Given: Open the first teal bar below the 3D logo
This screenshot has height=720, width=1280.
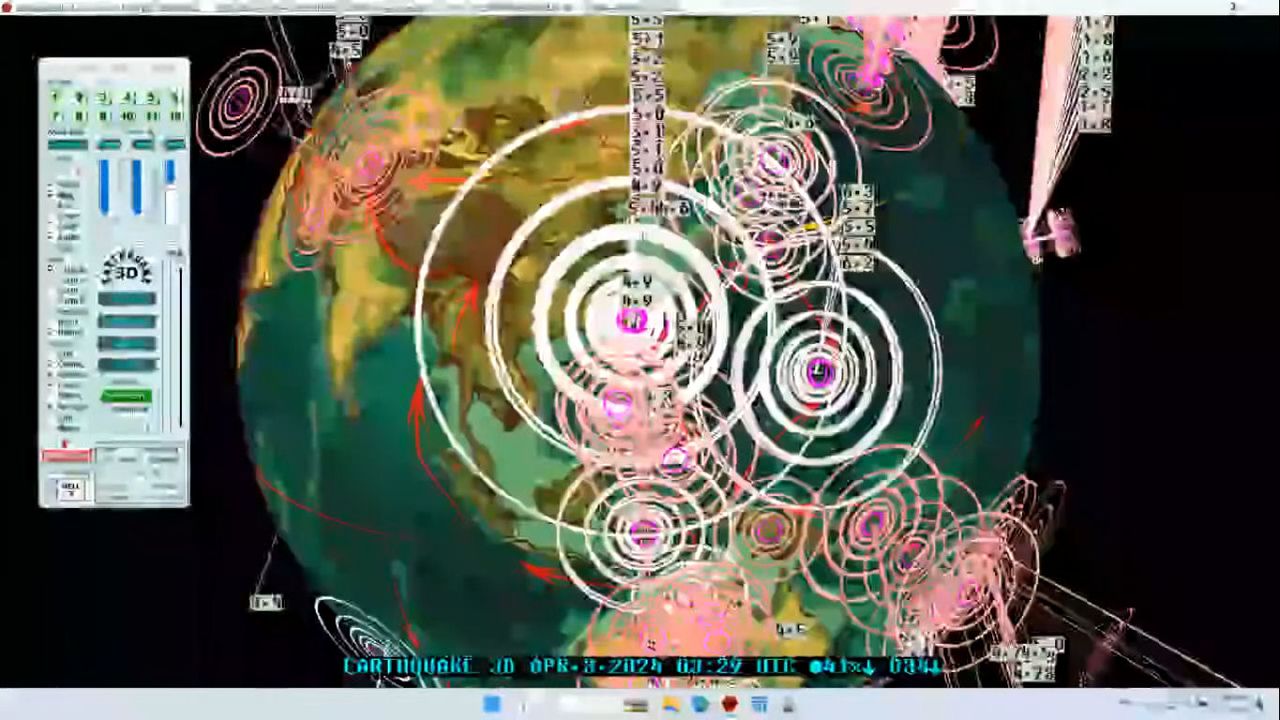Looking at the screenshot, I should pyautogui.click(x=127, y=299).
